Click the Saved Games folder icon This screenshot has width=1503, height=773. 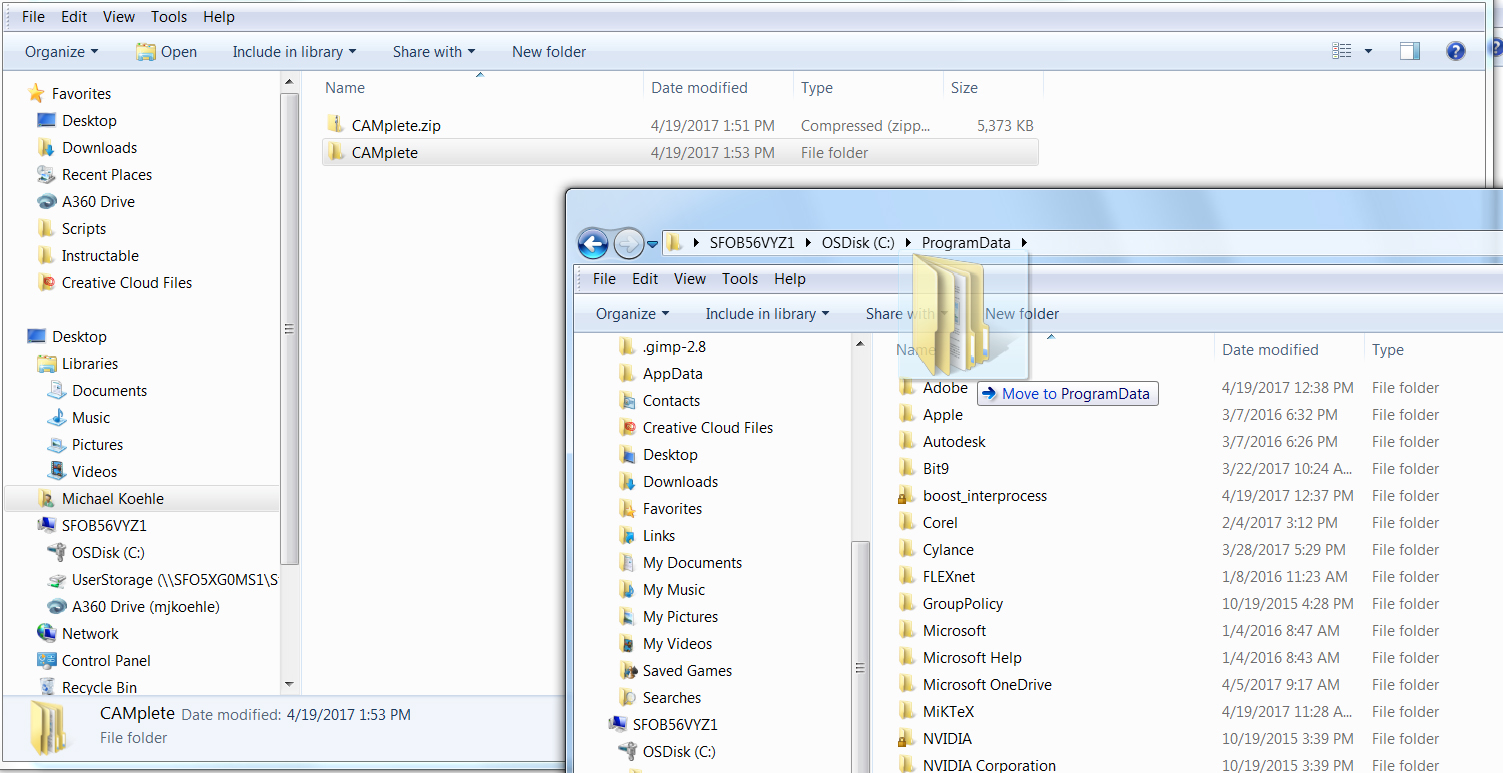click(x=627, y=670)
